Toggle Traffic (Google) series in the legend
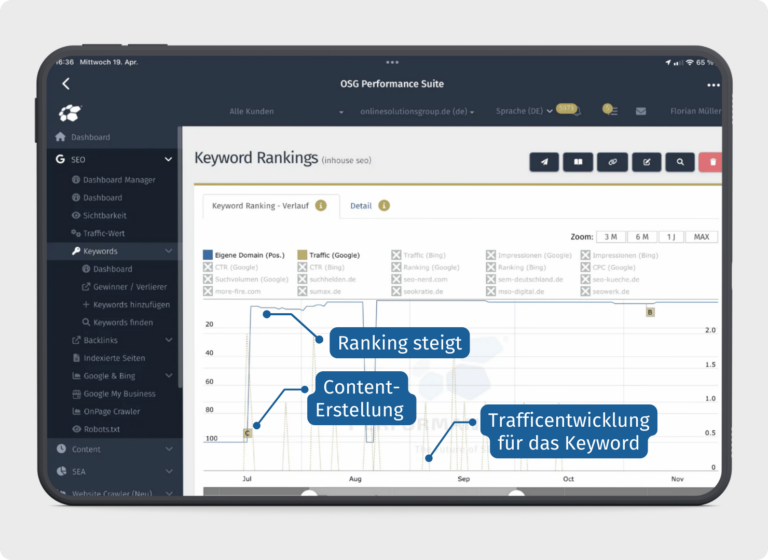 (329, 255)
